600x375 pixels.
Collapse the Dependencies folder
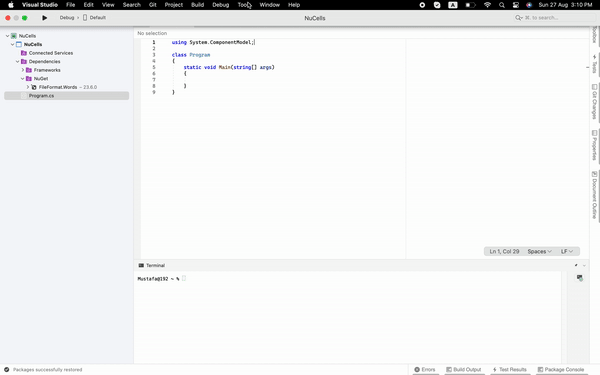point(17,61)
